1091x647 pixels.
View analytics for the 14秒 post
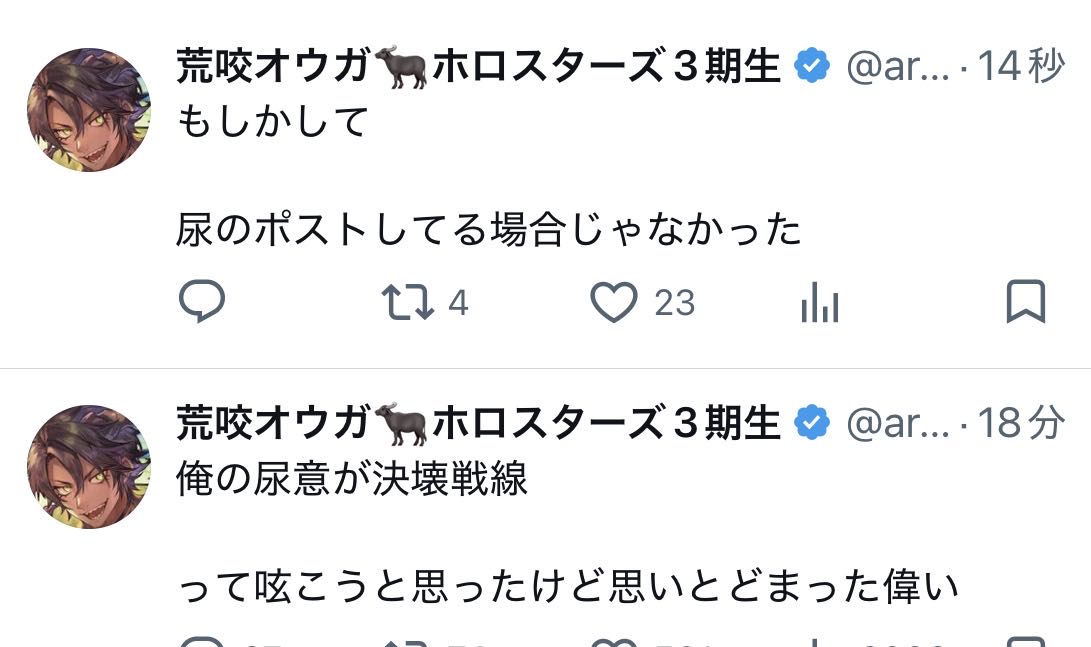820,301
